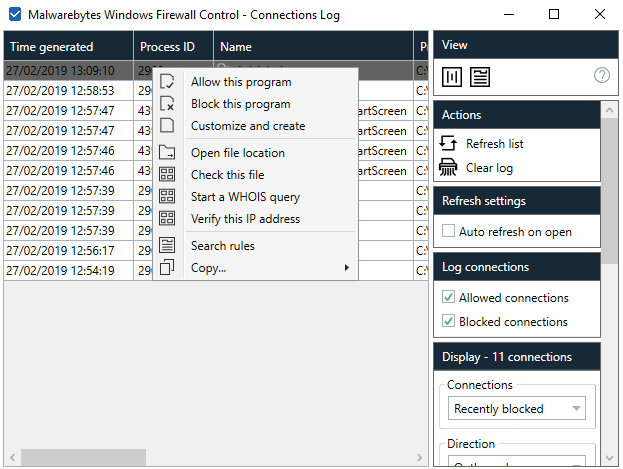Click the Log connections panel header

pos(517,267)
